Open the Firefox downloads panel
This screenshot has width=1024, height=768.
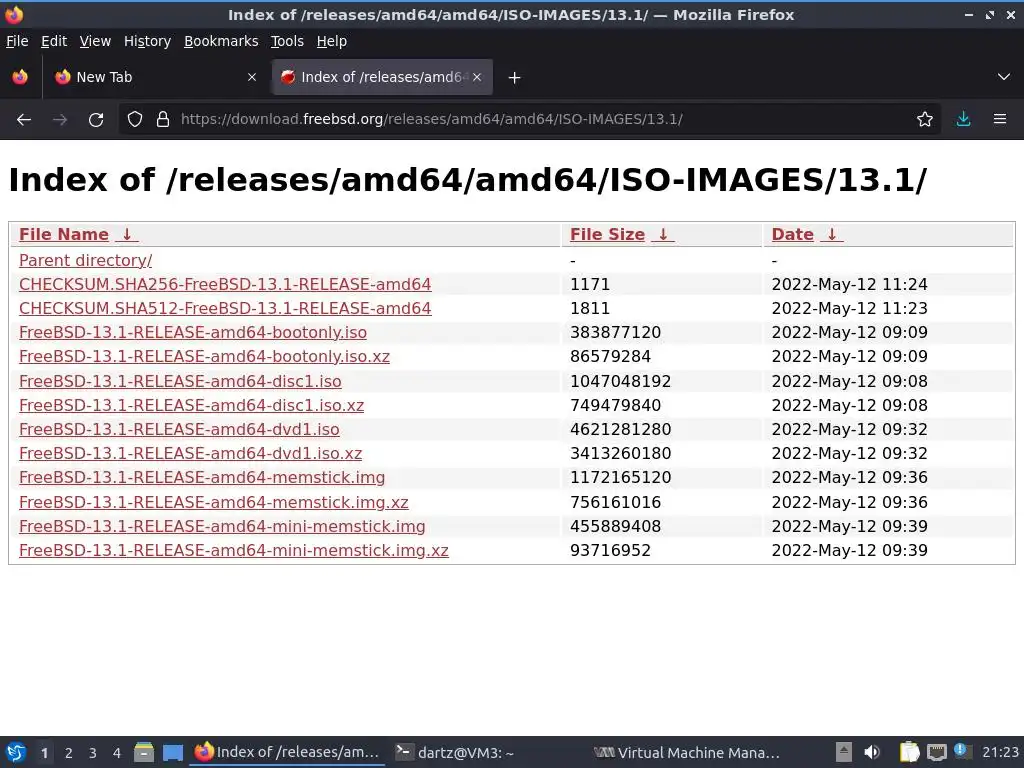pos(963,120)
